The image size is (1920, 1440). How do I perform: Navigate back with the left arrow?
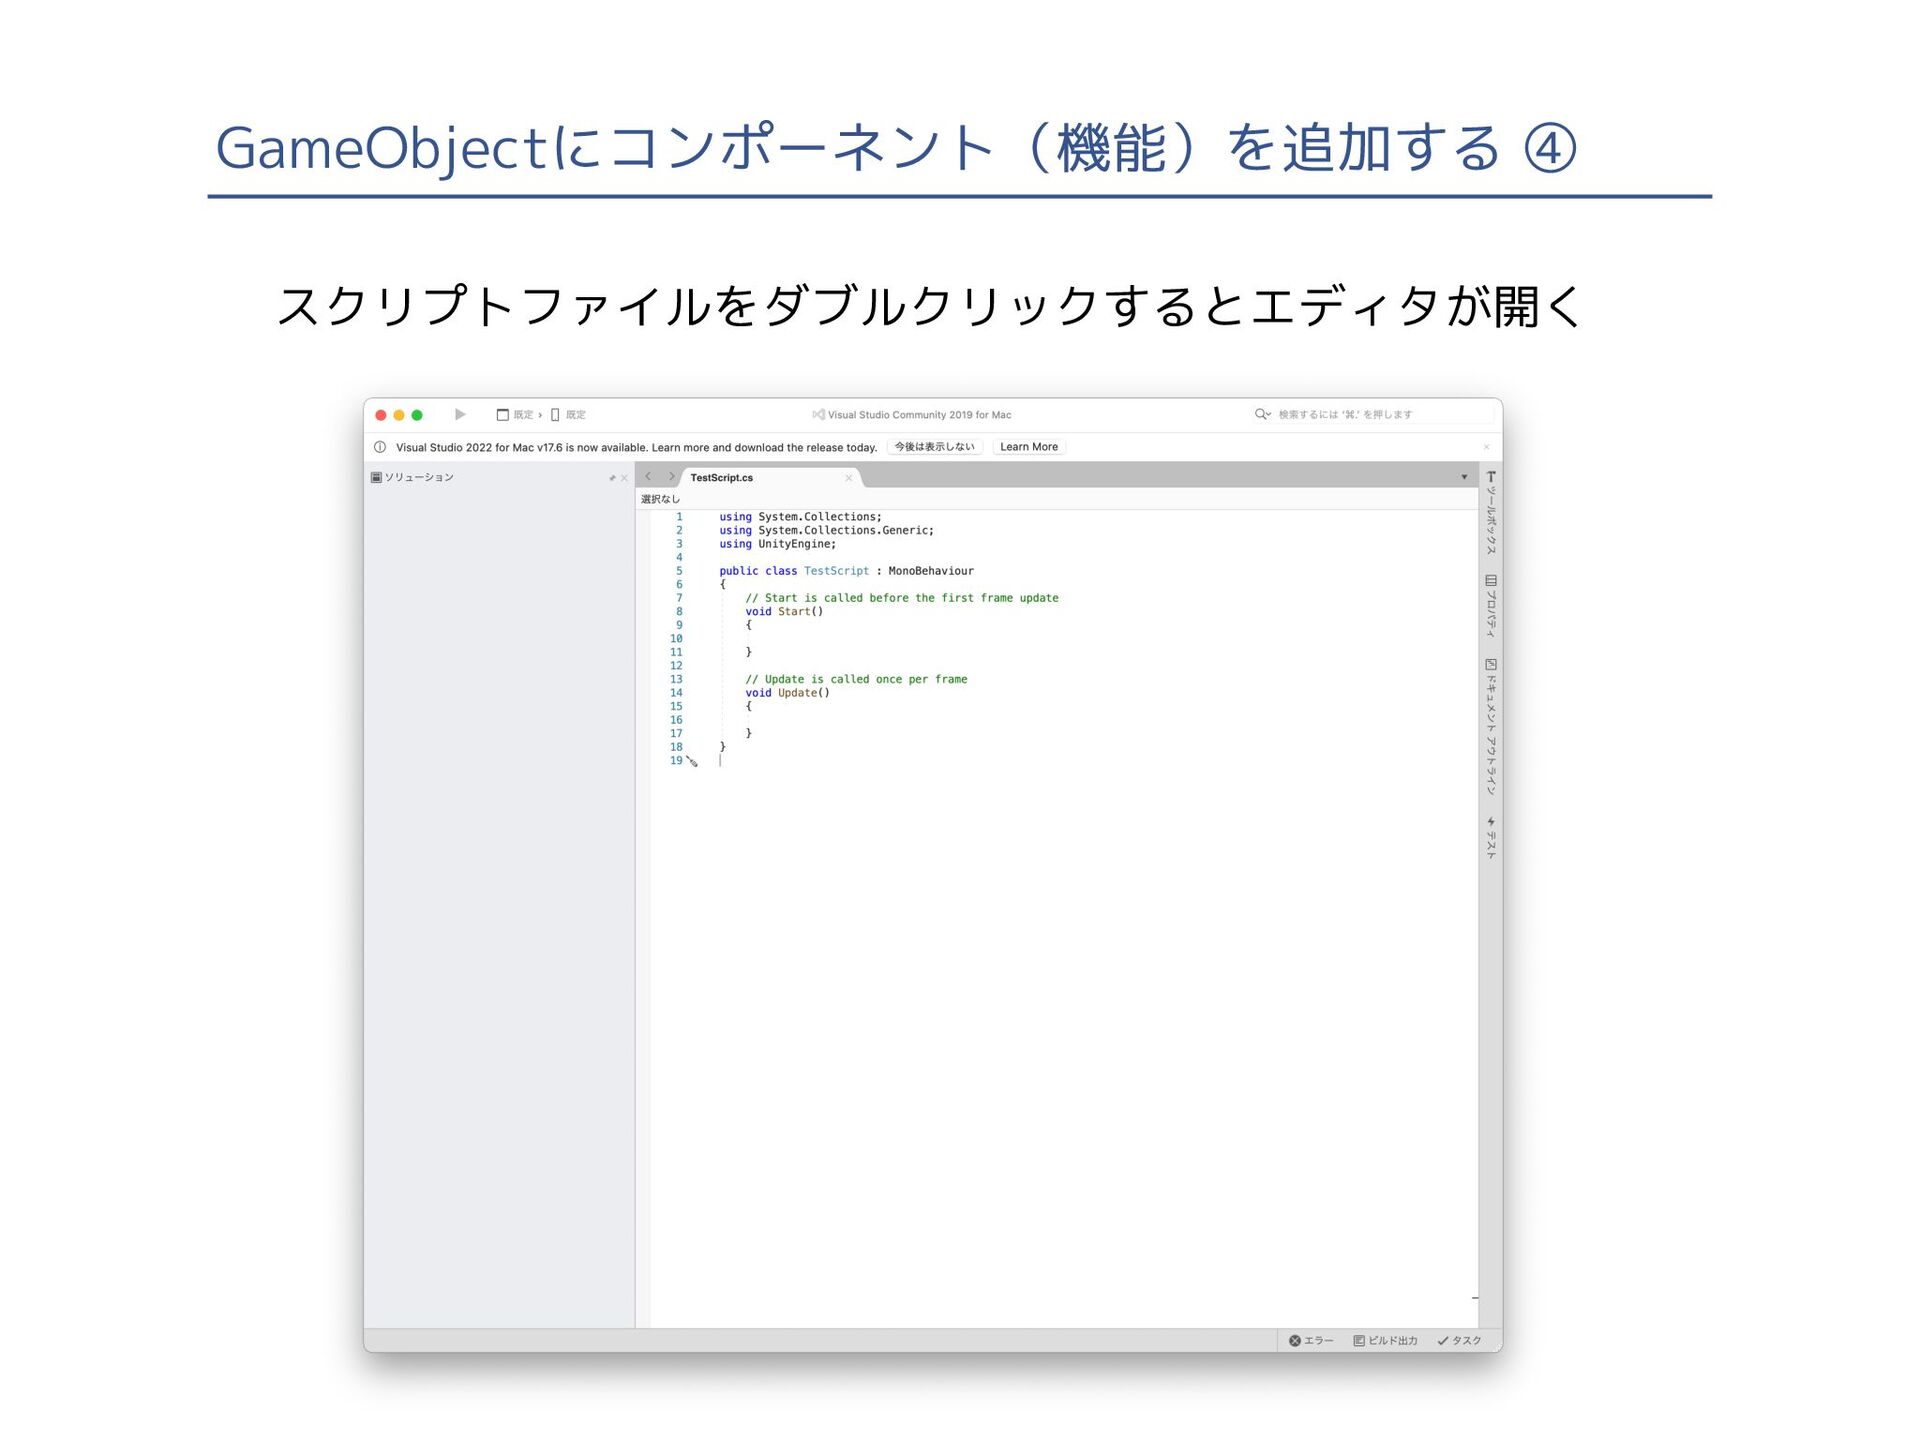(x=648, y=477)
